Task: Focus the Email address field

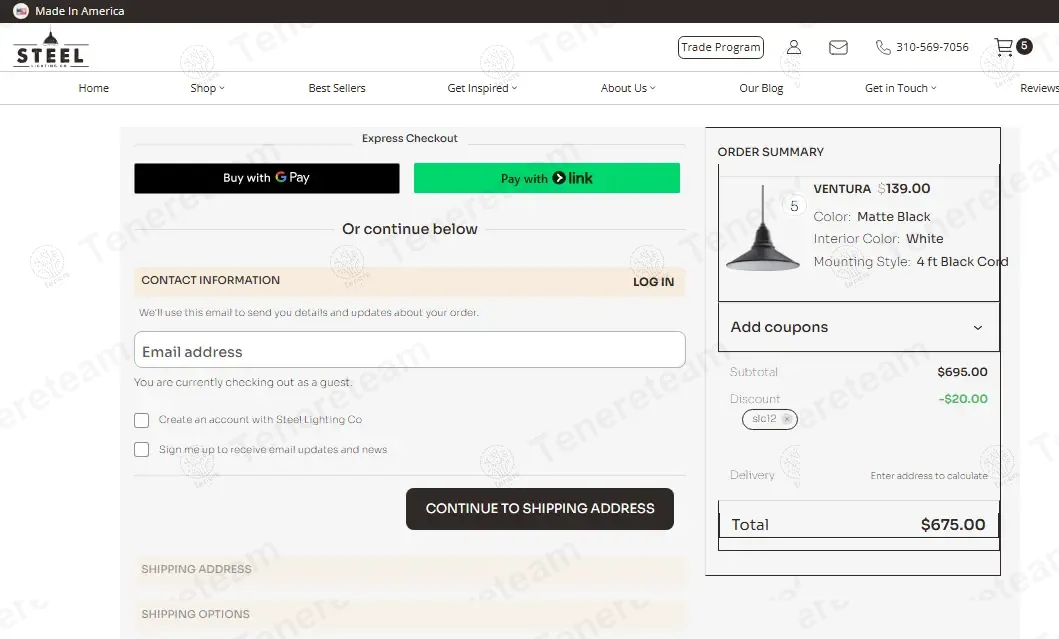Action: [x=409, y=351]
